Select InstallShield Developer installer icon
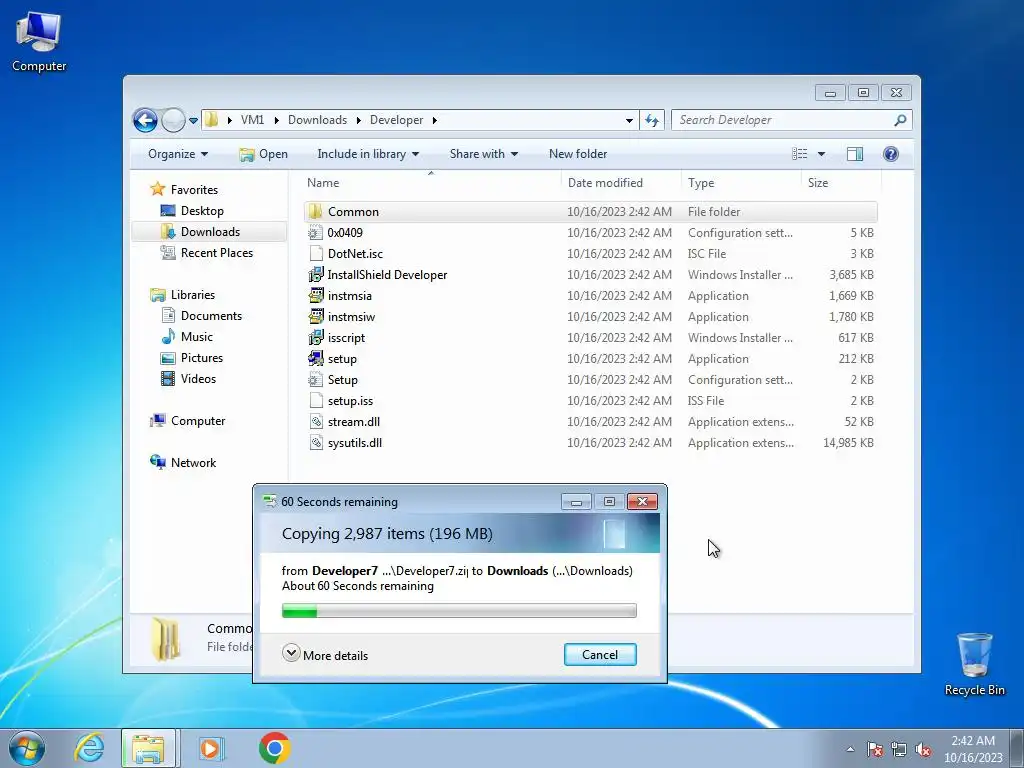Viewport: 1024px width, 768px height. pyautogui.click(x=315, y=274)
